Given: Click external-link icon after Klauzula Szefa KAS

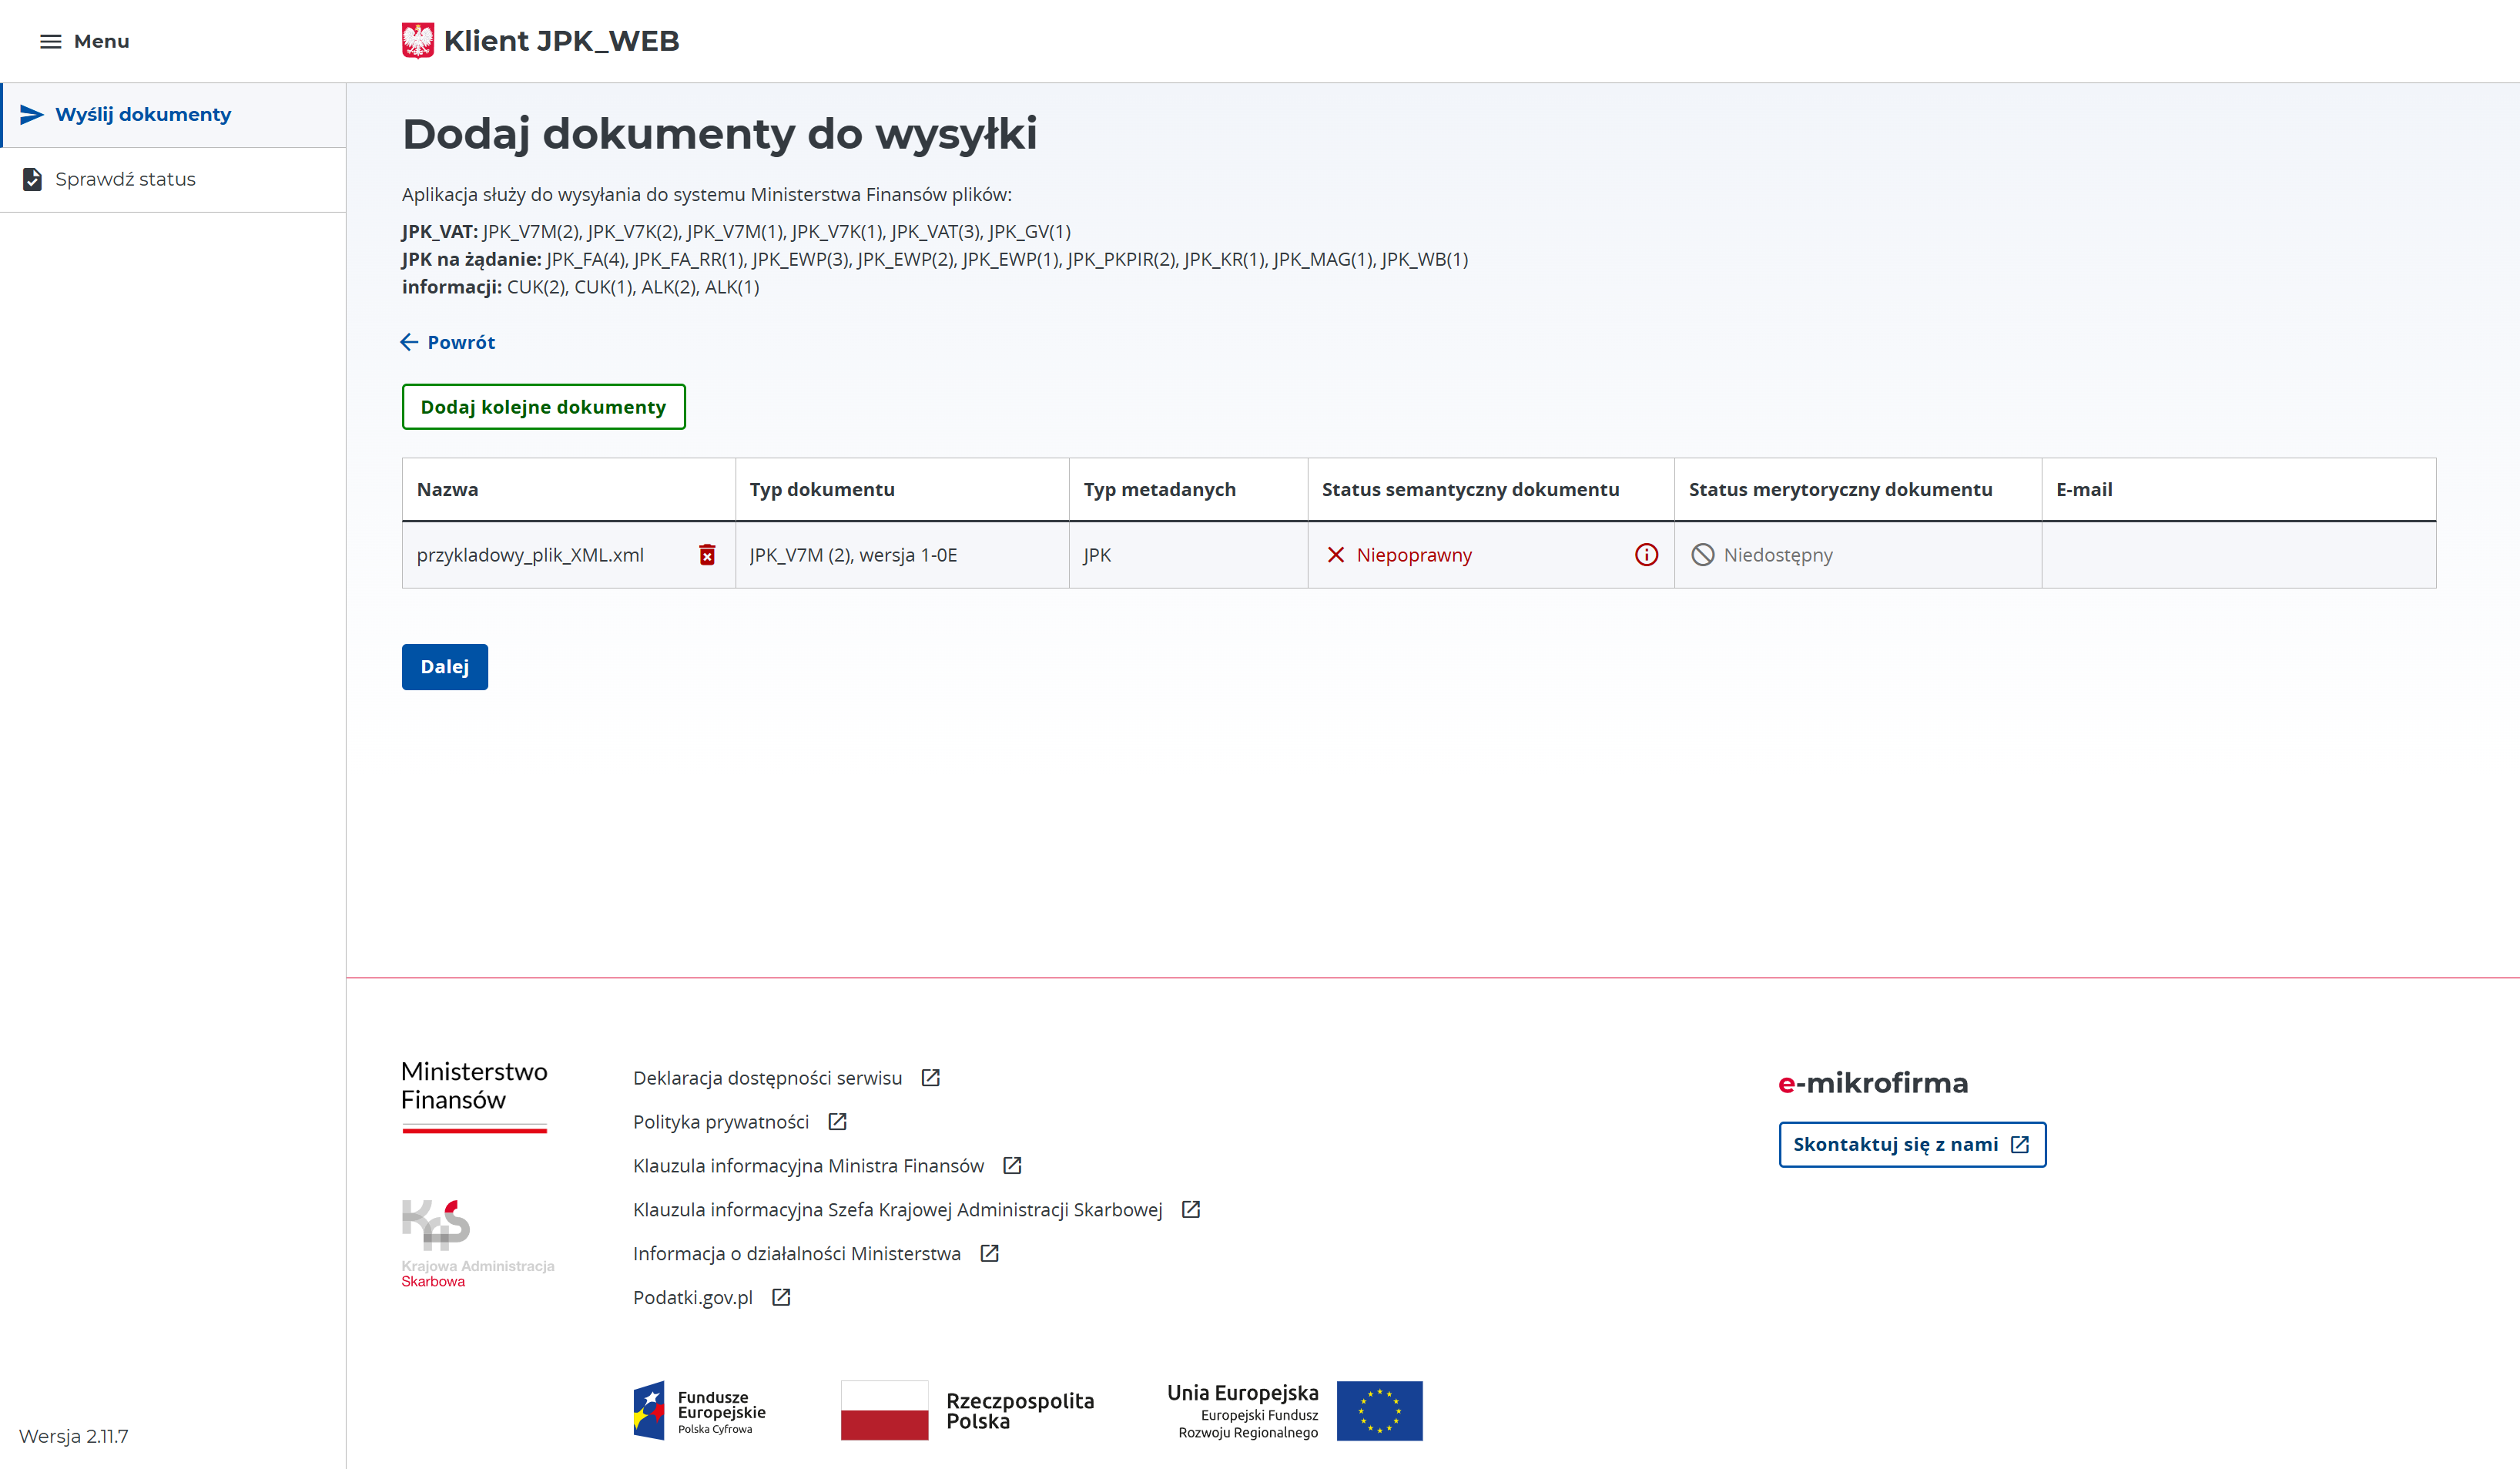Looking at the screenshot, I should [x=1190, y=1210].
